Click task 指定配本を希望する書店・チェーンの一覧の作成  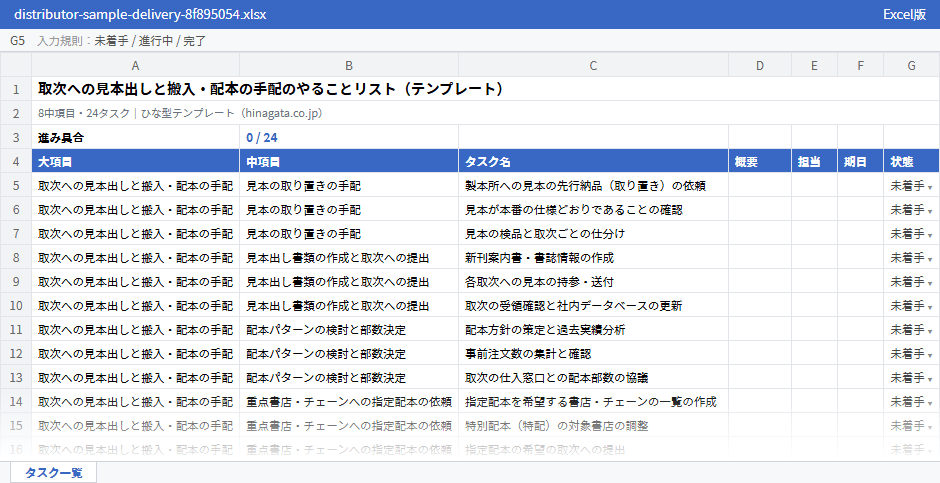click(593, 402)
